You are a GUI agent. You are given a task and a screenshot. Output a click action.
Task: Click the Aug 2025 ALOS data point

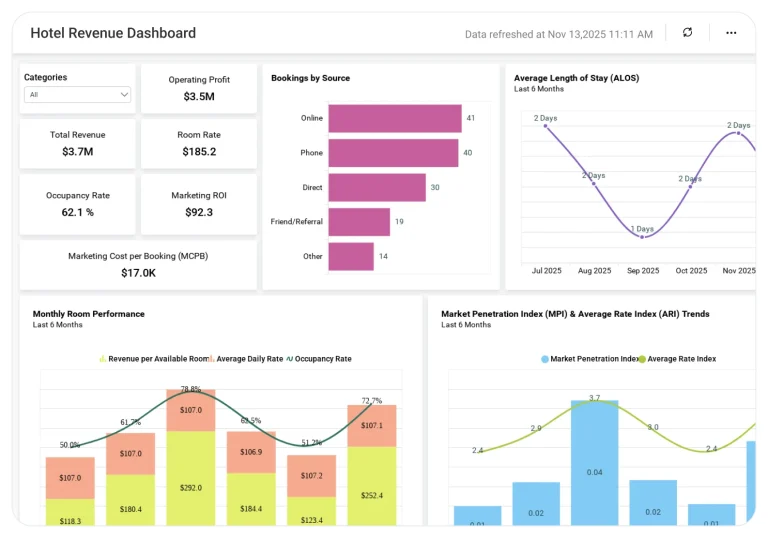[594, 184]
